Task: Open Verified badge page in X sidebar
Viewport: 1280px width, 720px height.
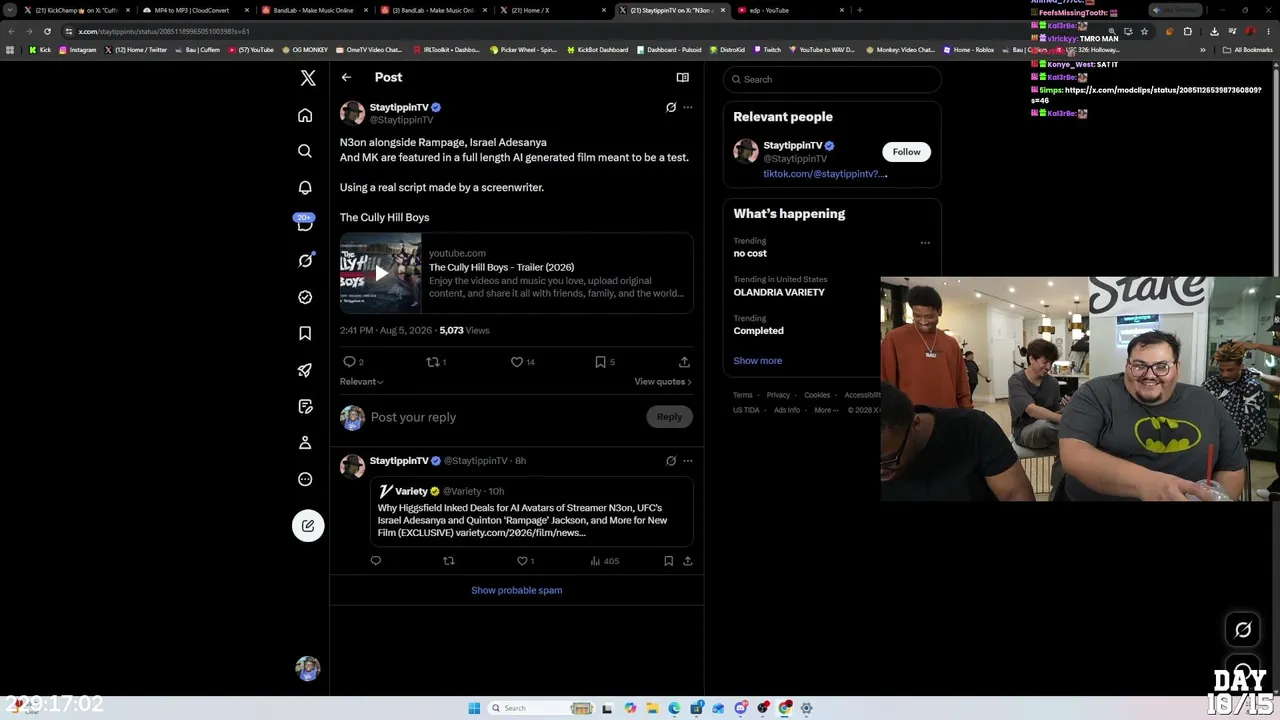Action: tap(305, 297)
